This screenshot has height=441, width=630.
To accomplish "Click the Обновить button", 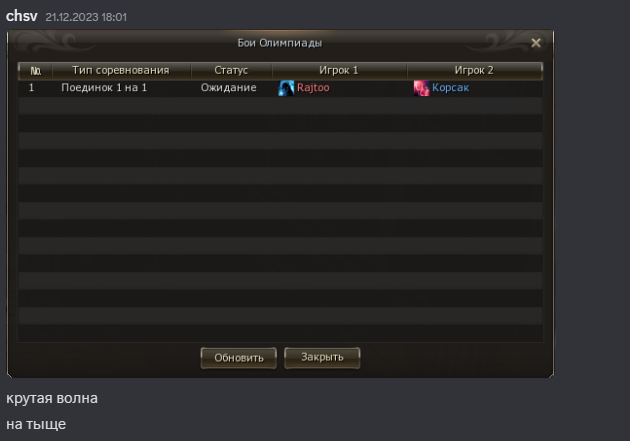I will coord(239,358).
